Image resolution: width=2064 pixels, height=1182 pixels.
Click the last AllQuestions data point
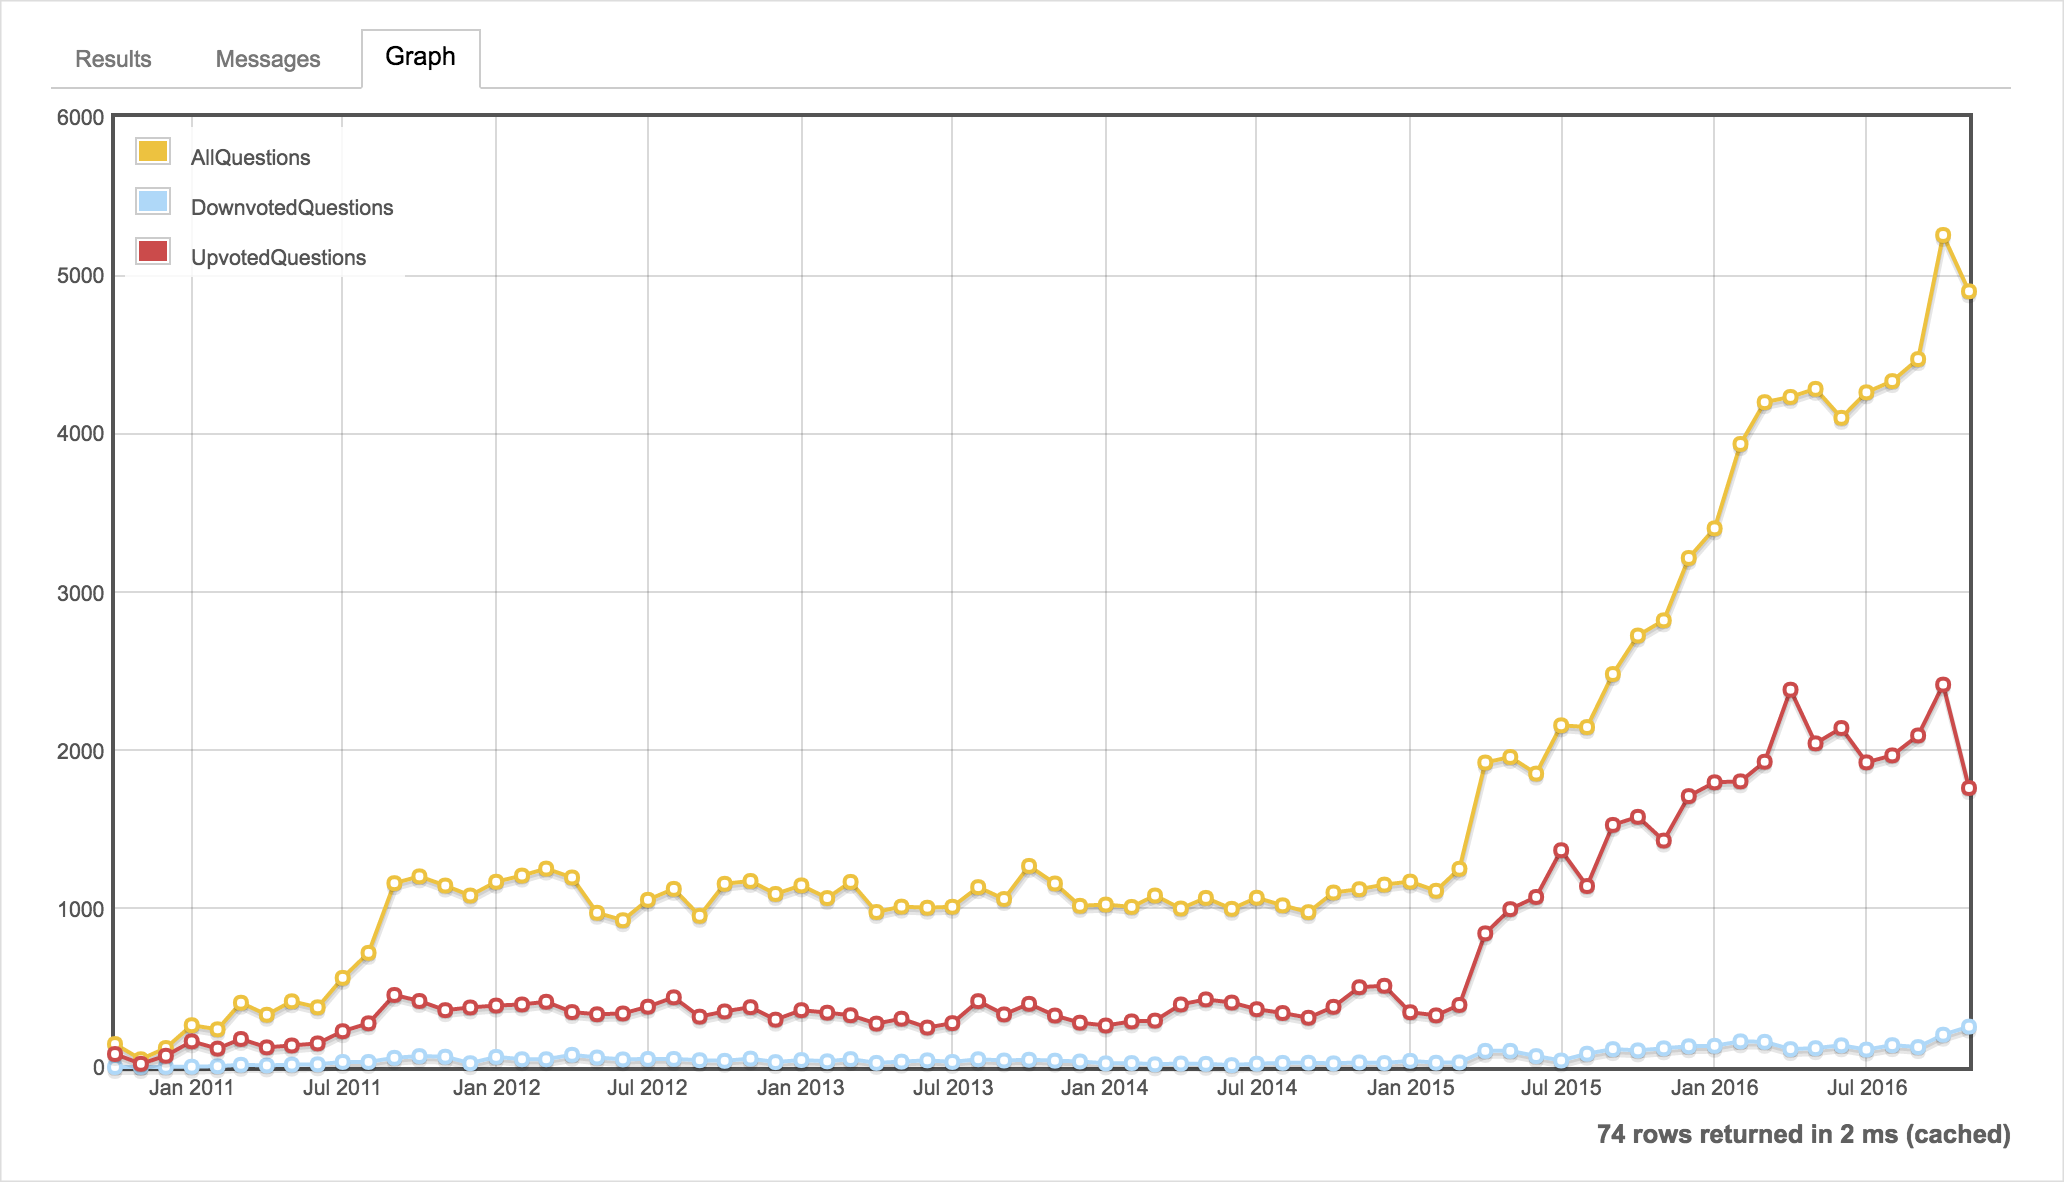pyautogui.click(x=1969, y=292)
